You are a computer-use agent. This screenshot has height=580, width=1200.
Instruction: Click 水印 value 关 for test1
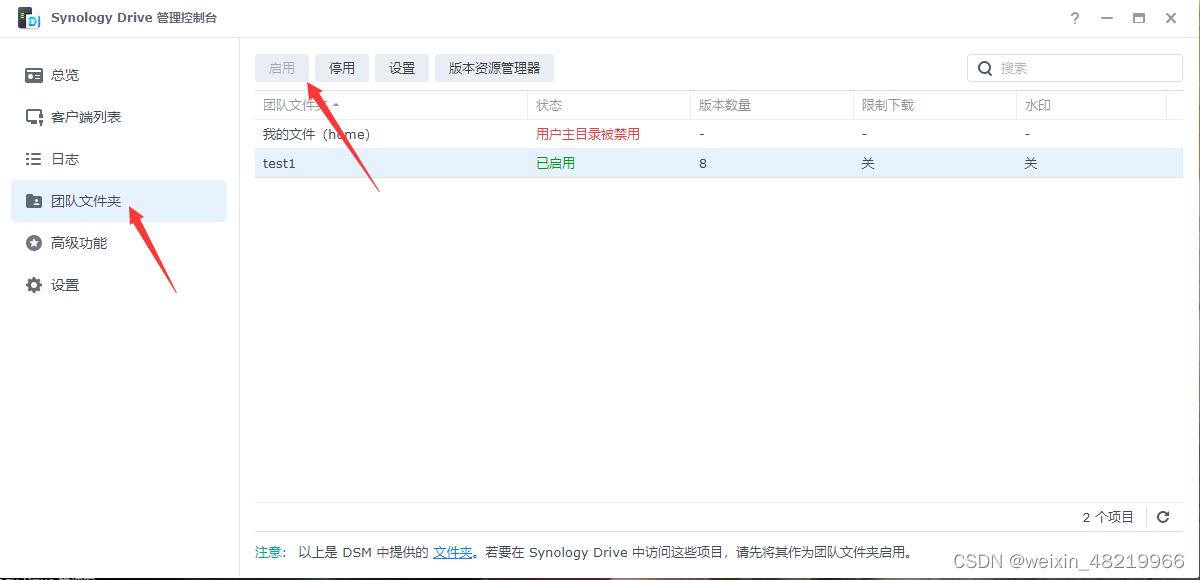pos(1031,163)
